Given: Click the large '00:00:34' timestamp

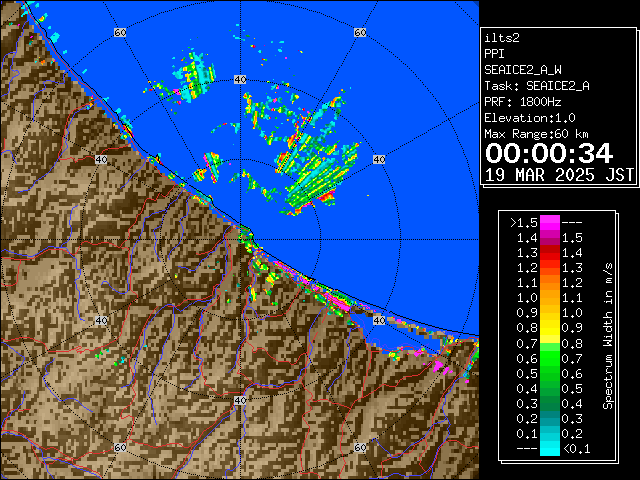Looking at the screenshot, I should click(549, 153).
